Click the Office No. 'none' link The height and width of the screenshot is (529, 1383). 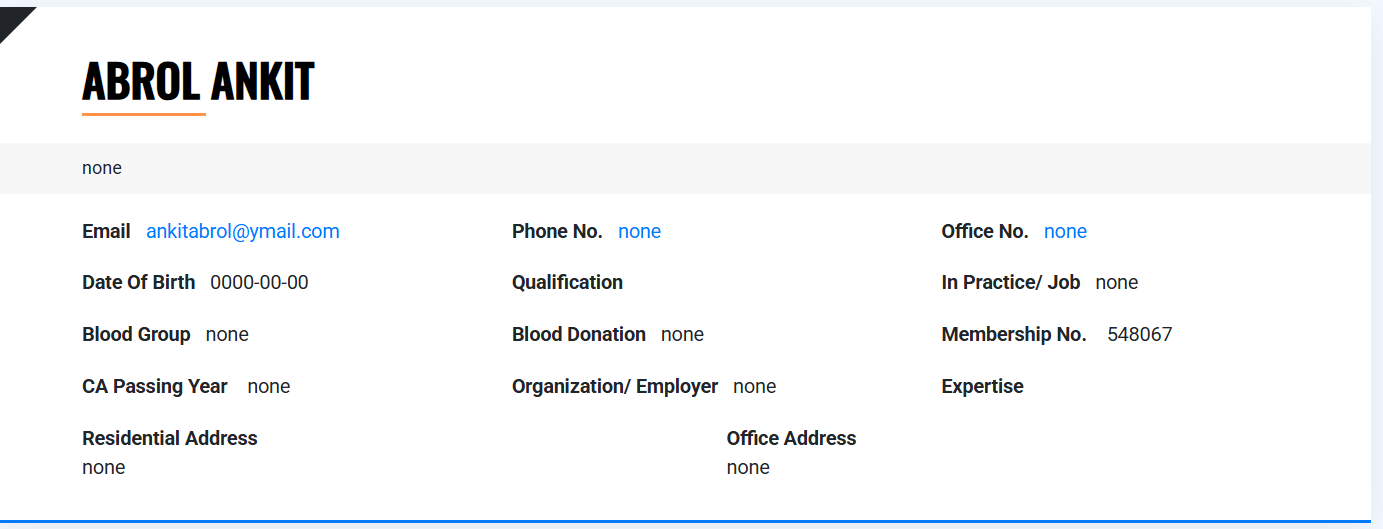click(x=1065, y=232)
